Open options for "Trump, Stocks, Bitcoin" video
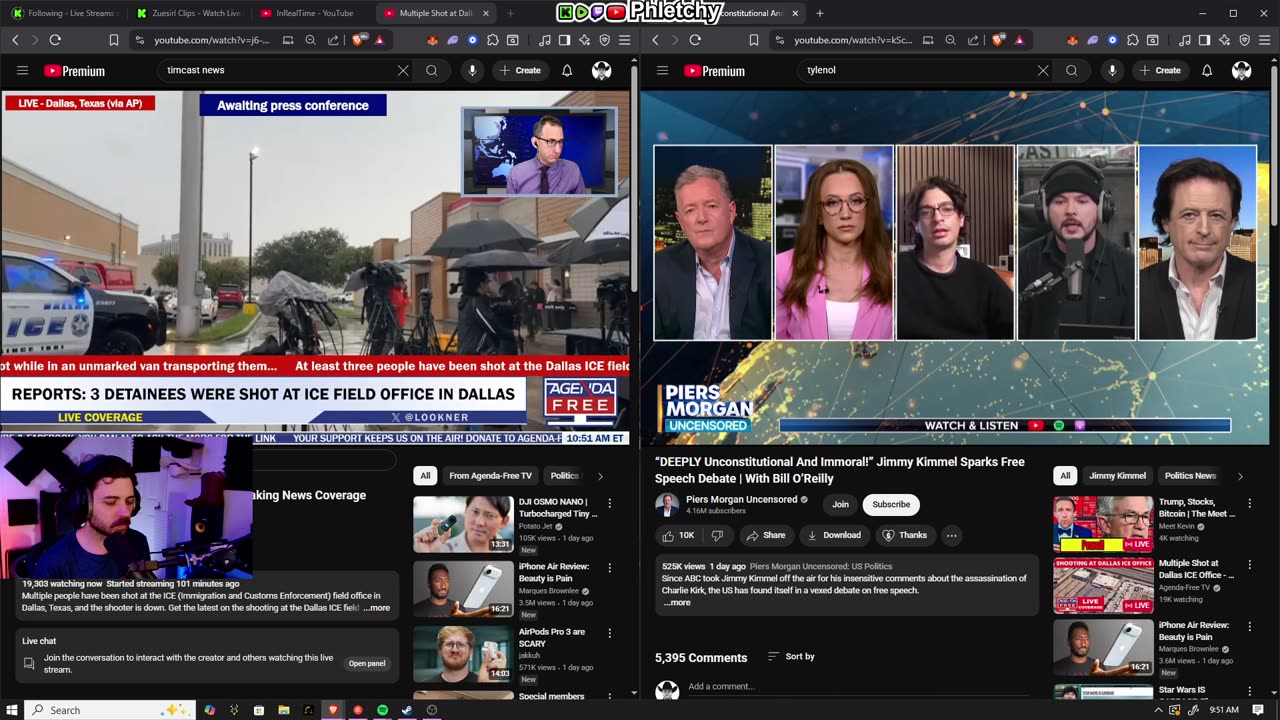 [x=1249, y=503]
